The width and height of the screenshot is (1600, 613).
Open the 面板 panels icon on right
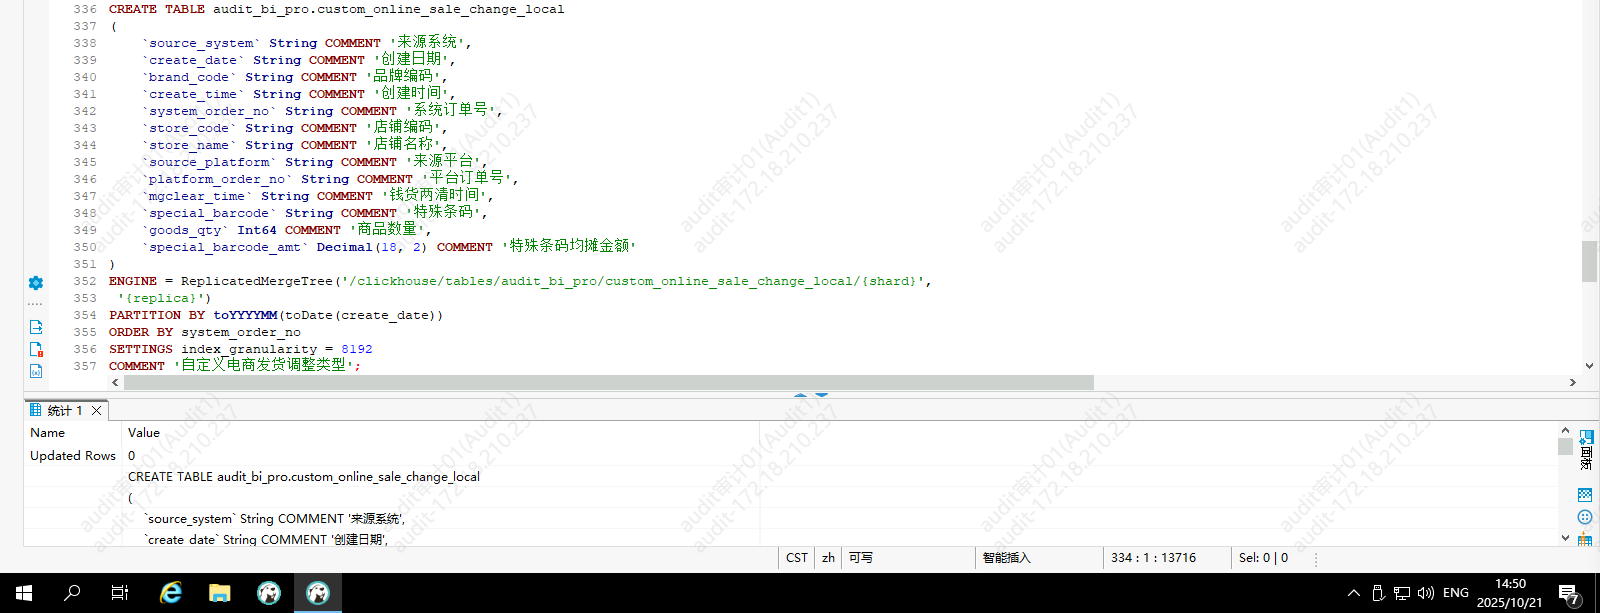point(1586,449)
